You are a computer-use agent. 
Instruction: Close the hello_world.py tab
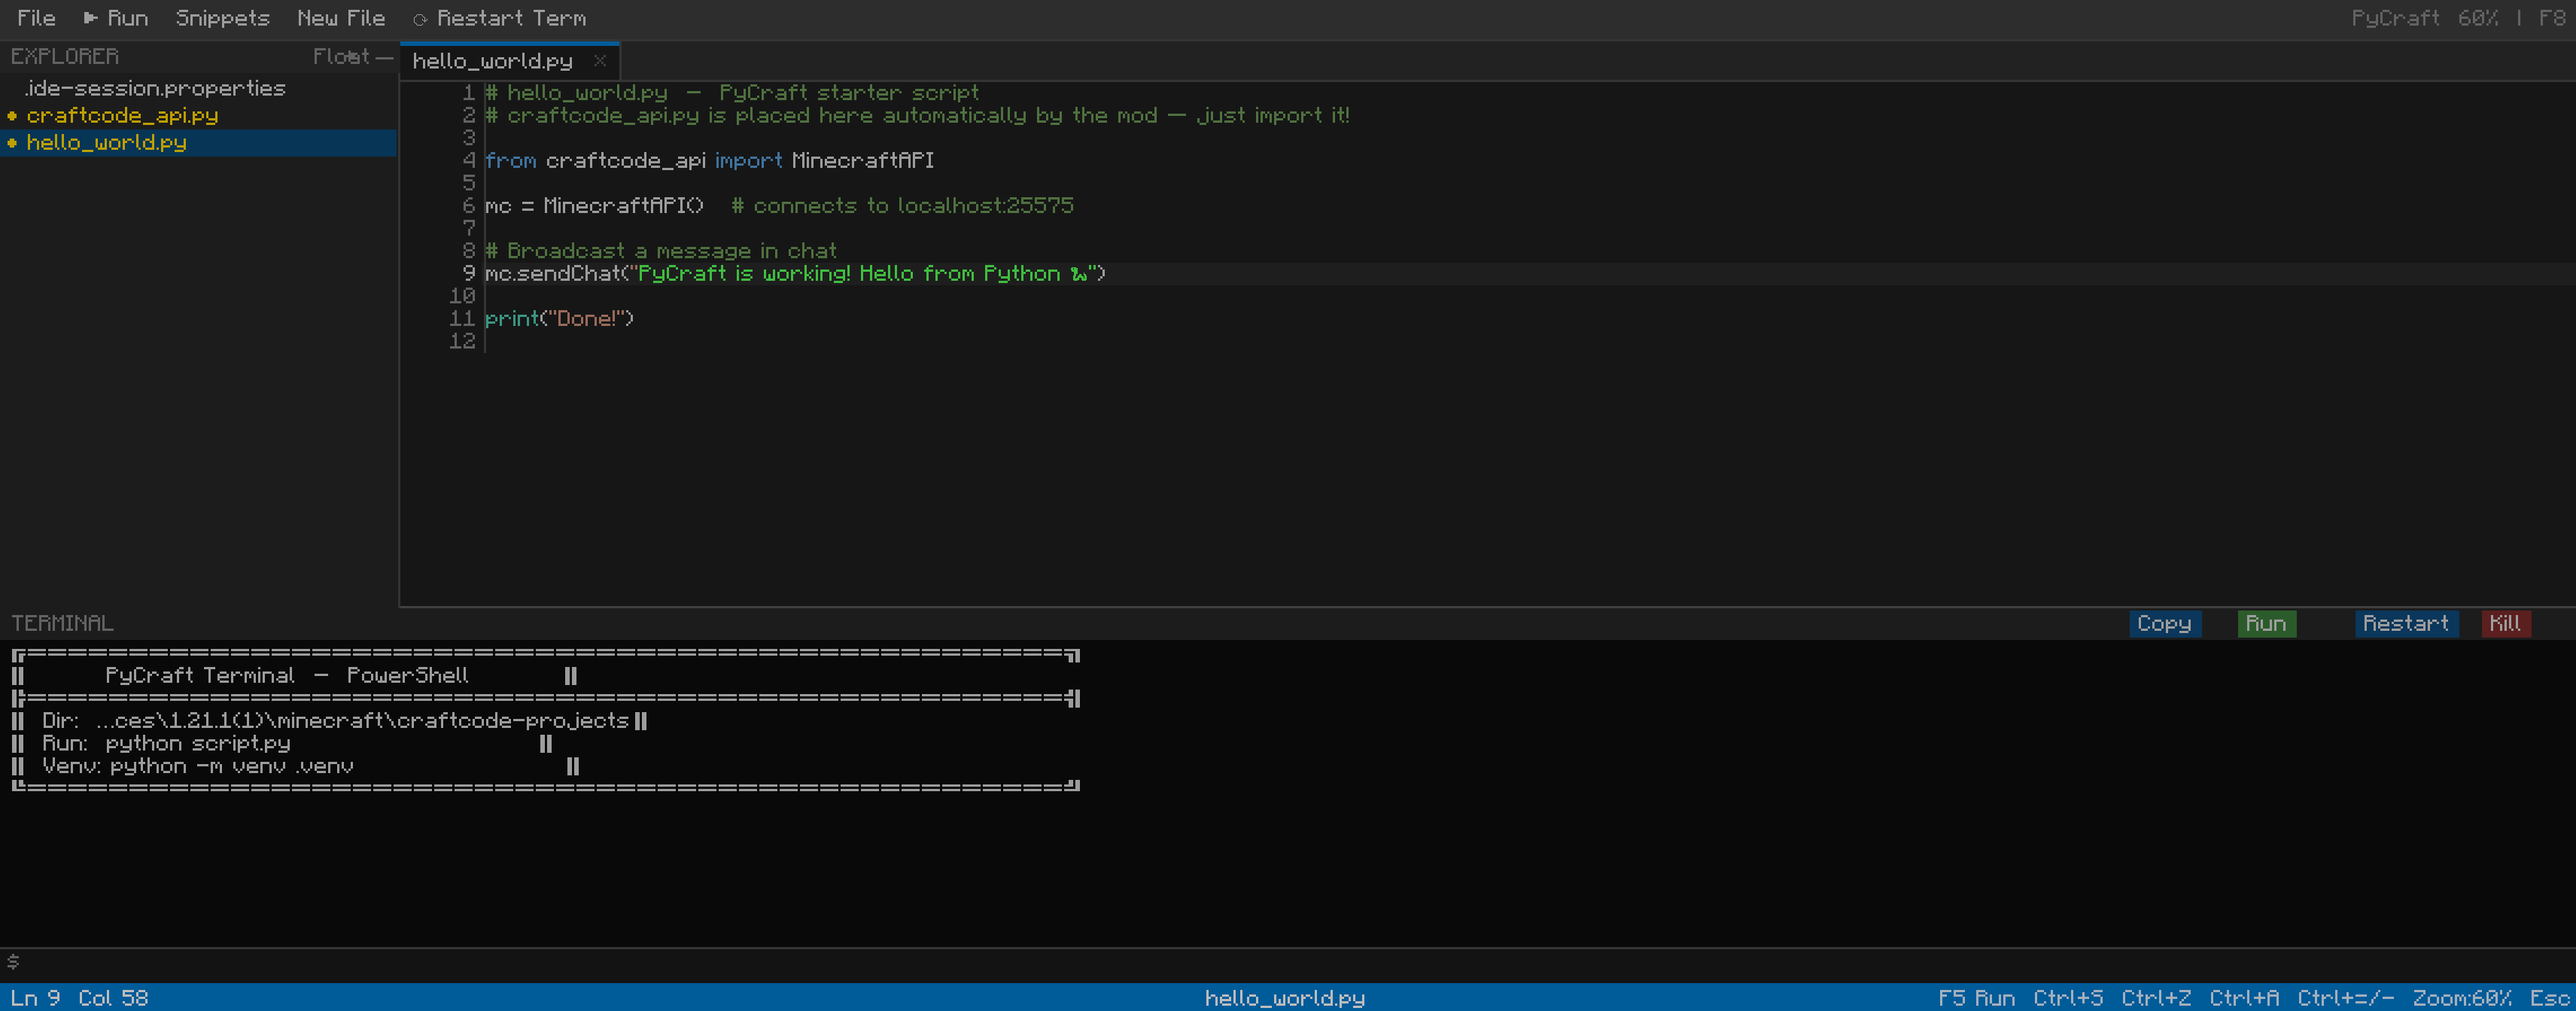point(600,61)
